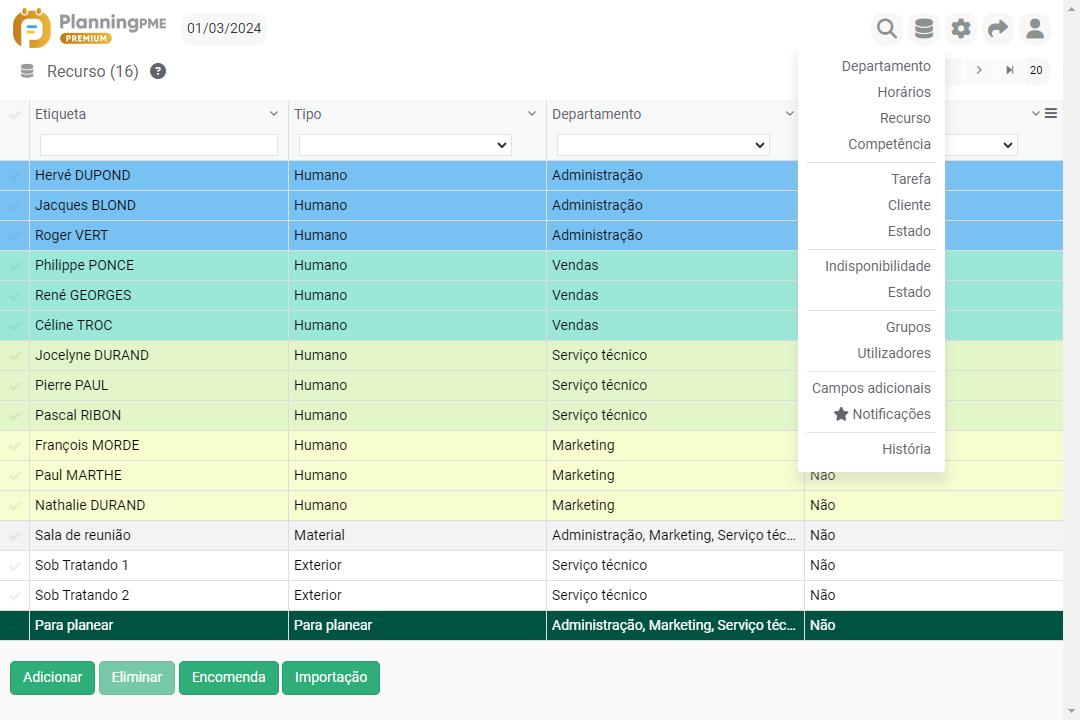Viewport: 1080px width, 720px height.
Task: Toggle select-all checkmark in header
Action: pos(14,114)
